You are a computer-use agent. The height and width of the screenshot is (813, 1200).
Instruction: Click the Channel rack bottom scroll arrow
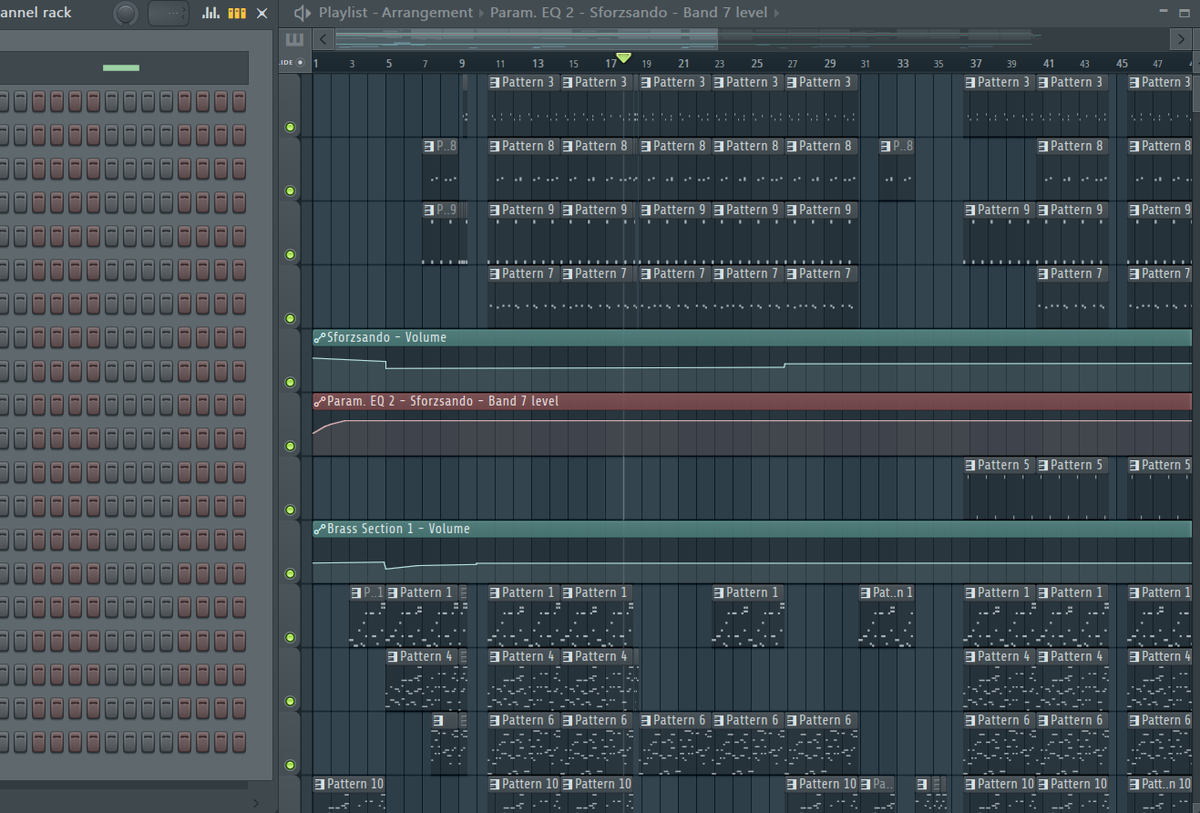click(256, 802)
